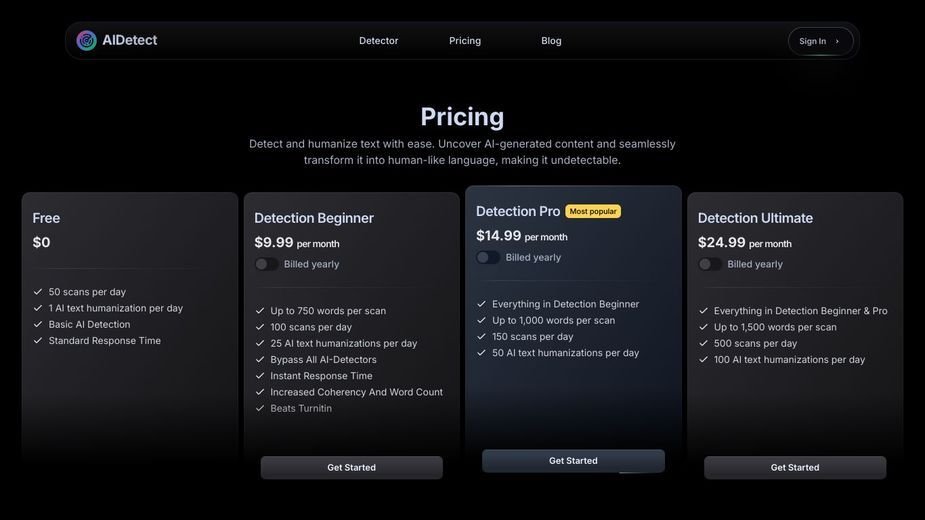The image size is (925, 520).
Task: Open the Blog page from navbar
Action: coord(551,41)
